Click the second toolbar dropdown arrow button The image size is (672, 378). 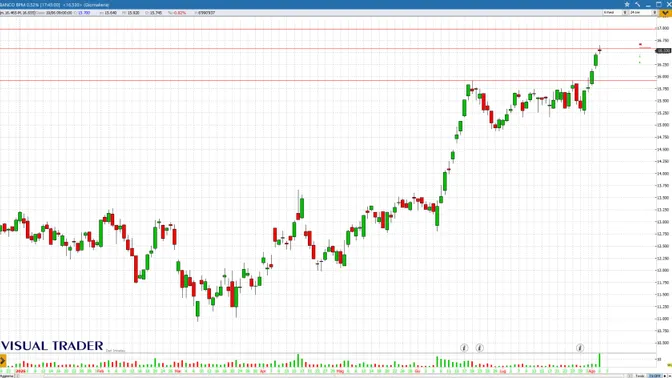pyautogui.click(x=655, y=13)
